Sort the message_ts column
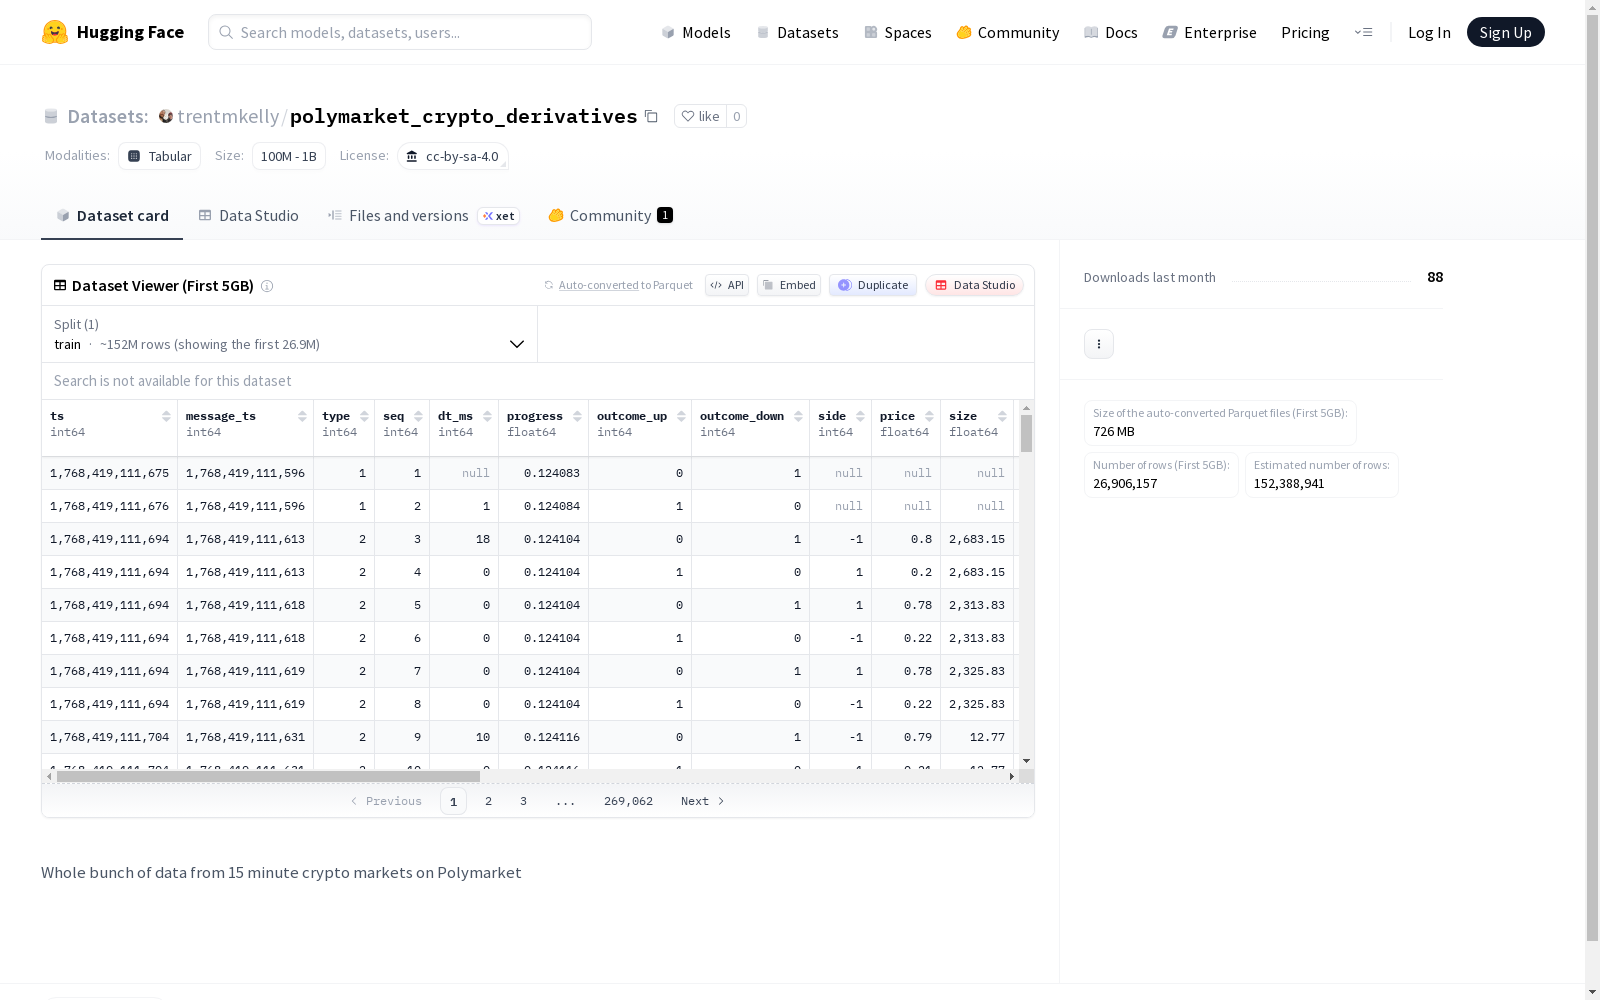 [x=302, y=416]
